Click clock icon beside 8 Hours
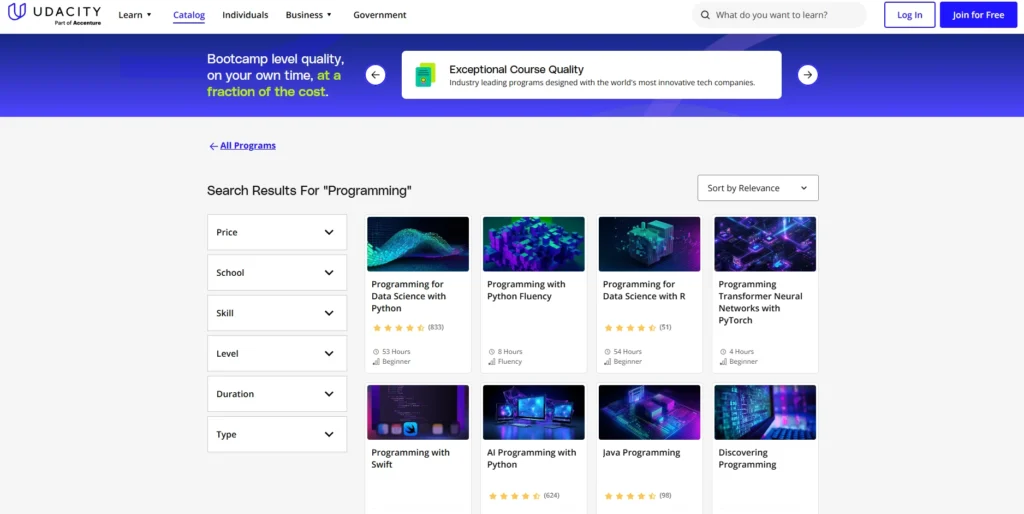The width and height of the screenshot is (1024, 514). pos(492,352)
